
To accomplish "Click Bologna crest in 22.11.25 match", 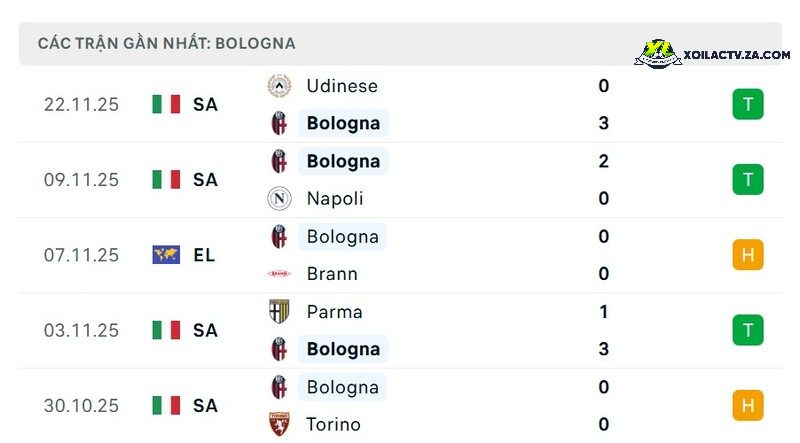I will [279, 123].
